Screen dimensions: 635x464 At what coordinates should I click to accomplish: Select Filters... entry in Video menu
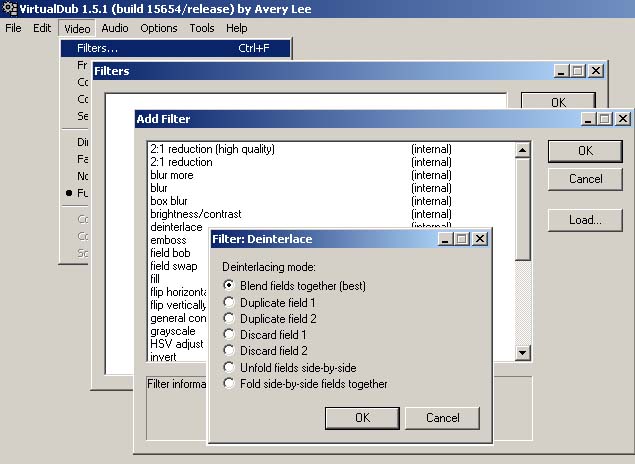pyautogui.click(x=98, y=48)
